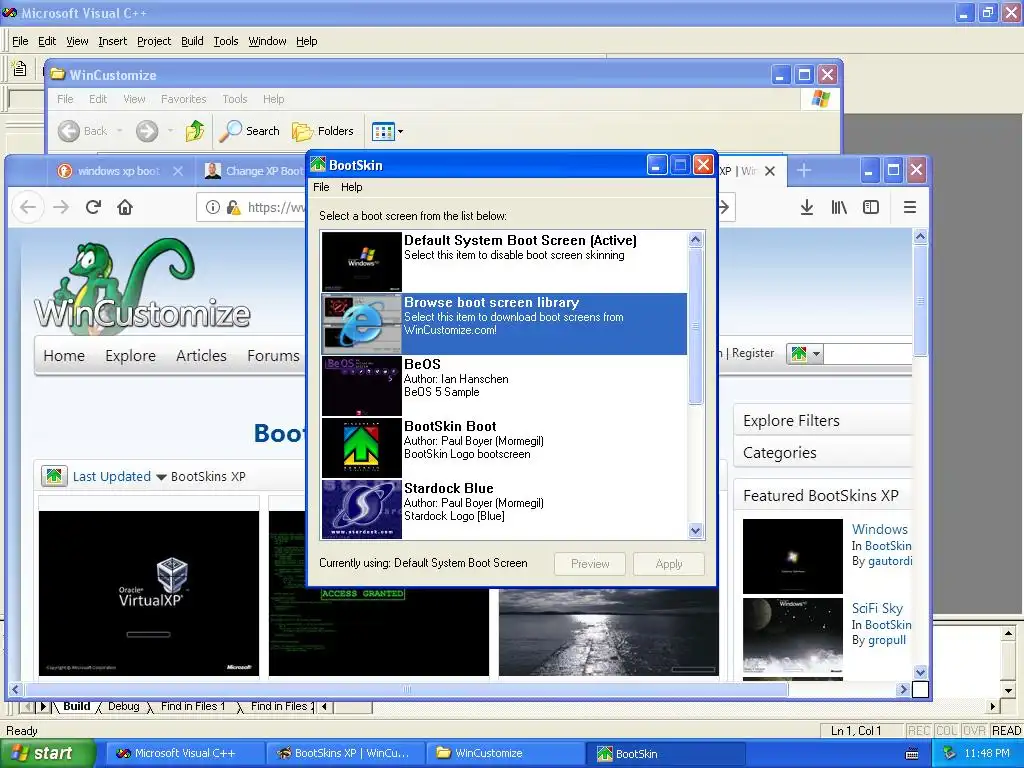The height and width of the screenshot is (768, 1024).
Task: Open Visual C++ Project menu
Action: (x=154, y=41)
